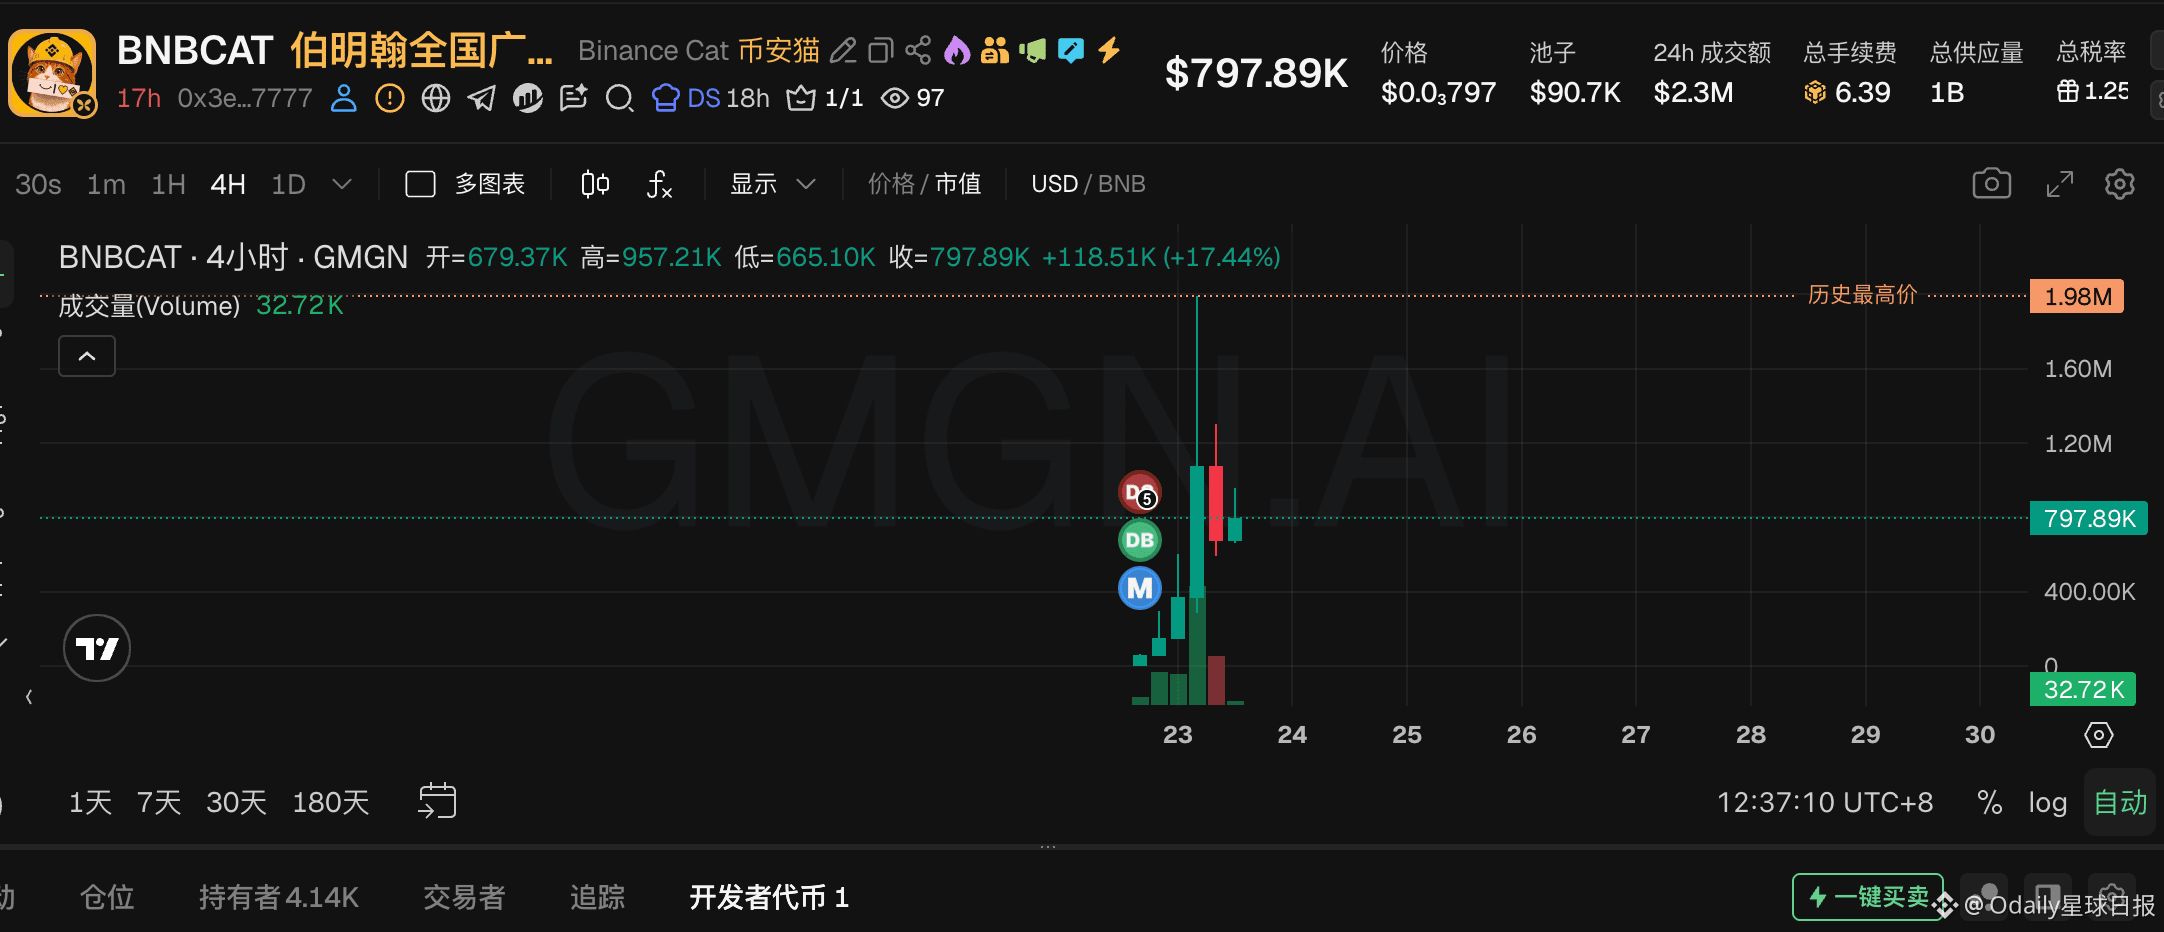This screenshot has width=2164, height=932.
Task: Open the 持有者 4.14K holders tab
Action: [x=279, y=897]
